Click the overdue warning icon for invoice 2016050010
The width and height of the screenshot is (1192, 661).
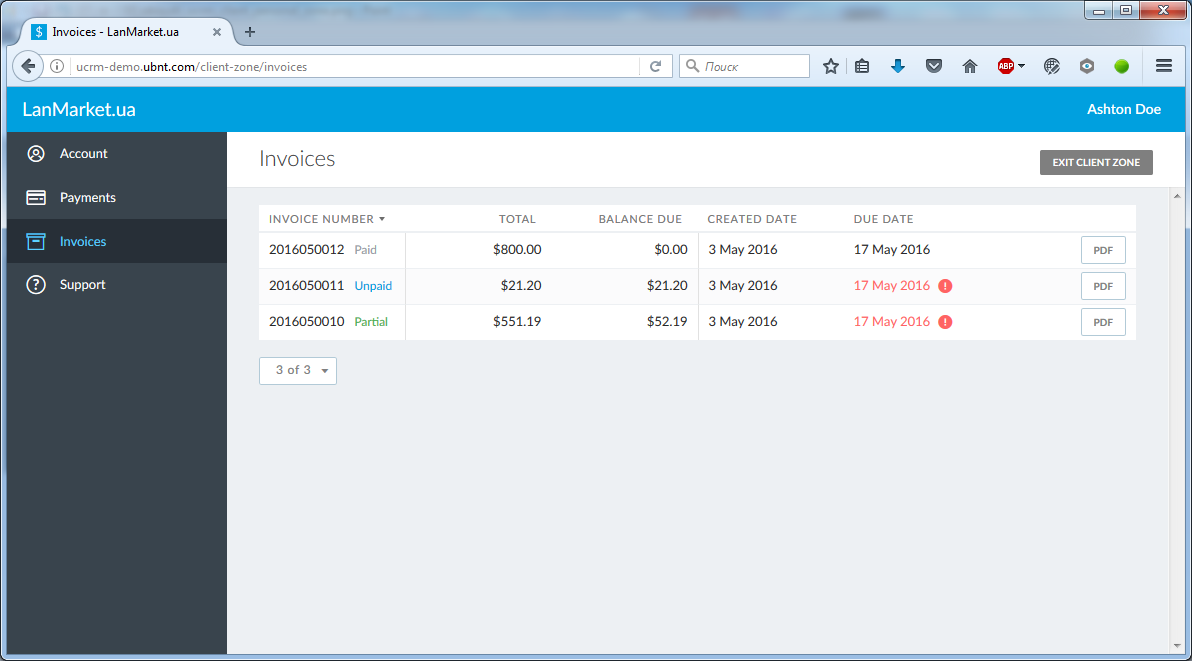[945, 322]
